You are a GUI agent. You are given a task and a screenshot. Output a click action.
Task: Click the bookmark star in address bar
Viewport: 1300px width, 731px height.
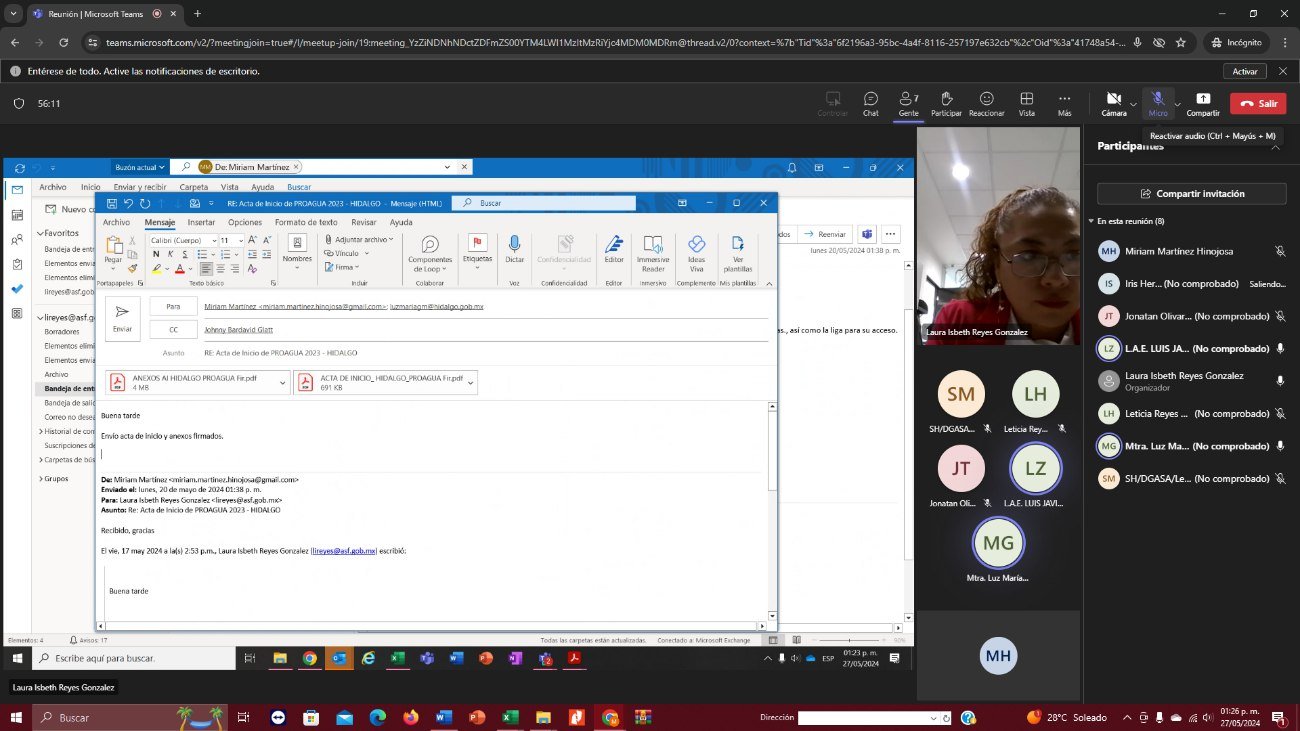1181,43
